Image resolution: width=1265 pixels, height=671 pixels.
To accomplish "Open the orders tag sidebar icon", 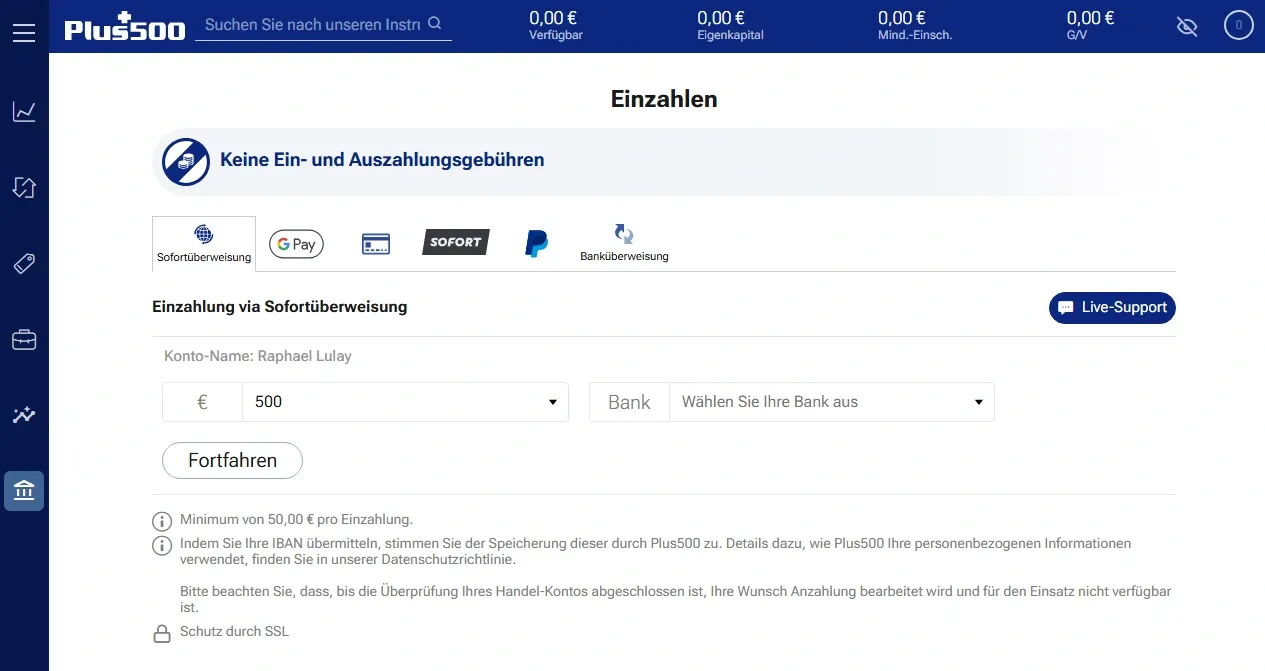I will pos(24,263).
